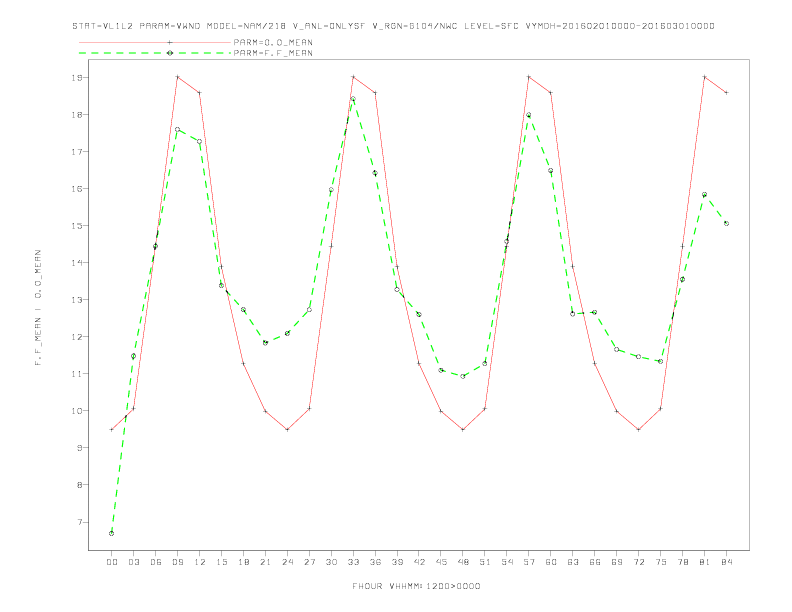Click the green dashed line legend sample
This screenshot has width=792, height=612.
[x=155, y=53]
